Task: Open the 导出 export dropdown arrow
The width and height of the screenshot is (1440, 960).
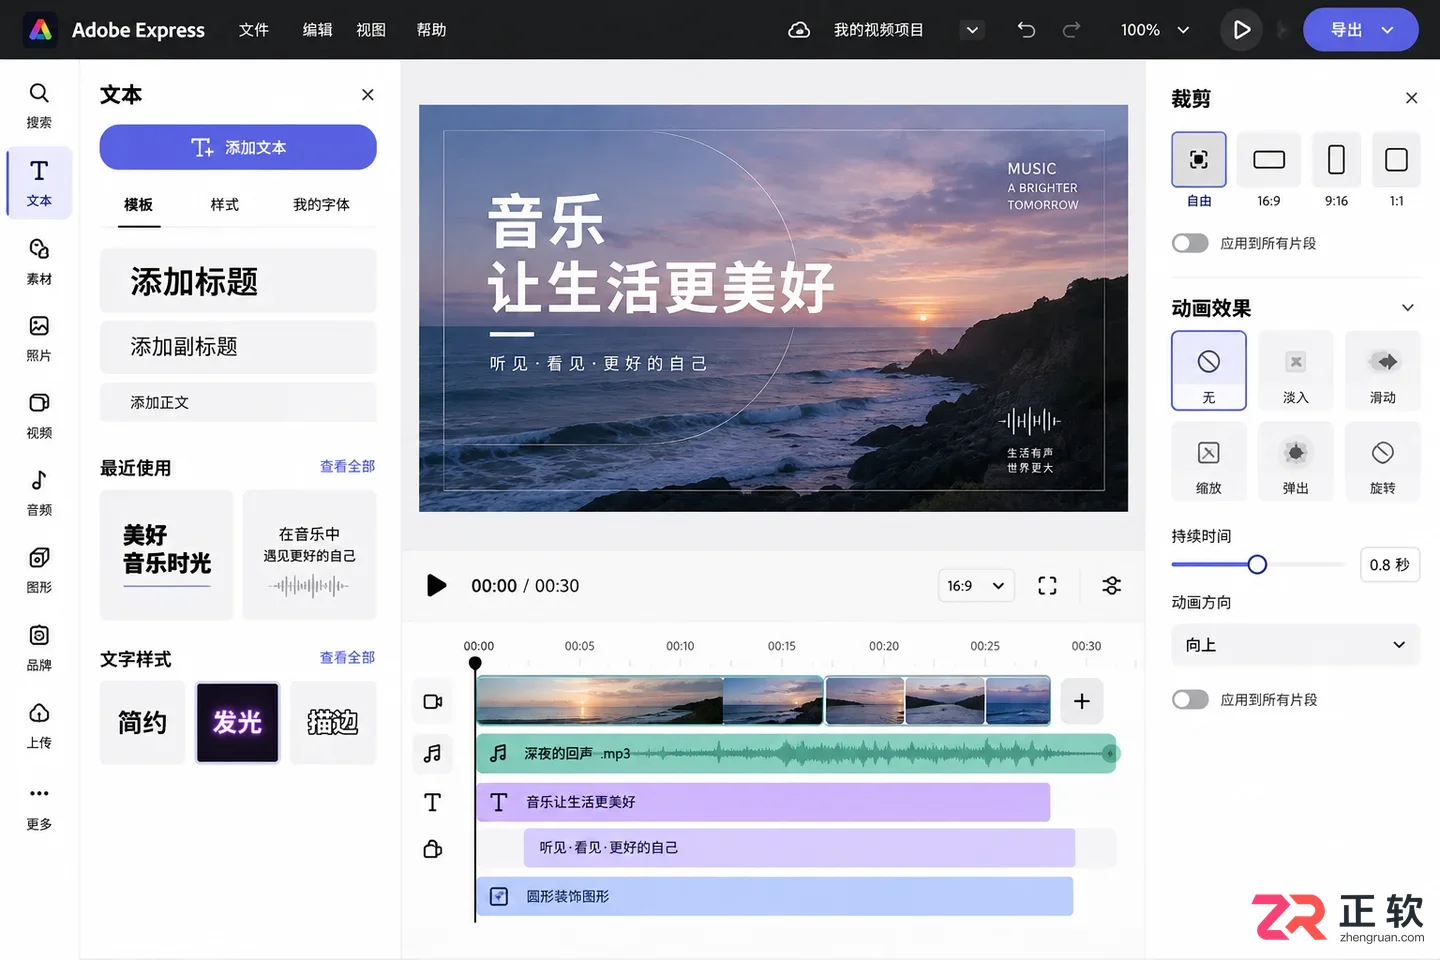Action: (x=1387, y=30)
